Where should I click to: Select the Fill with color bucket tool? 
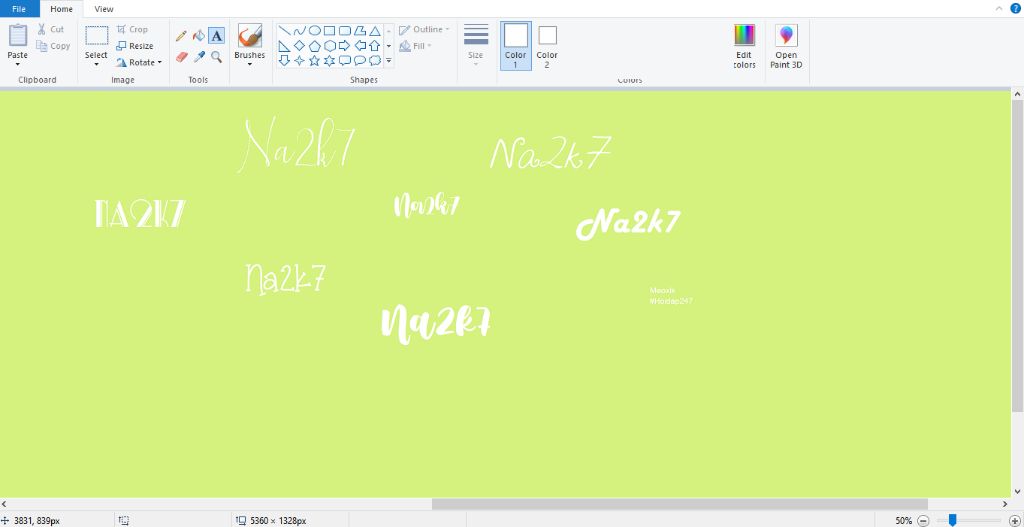199,36
